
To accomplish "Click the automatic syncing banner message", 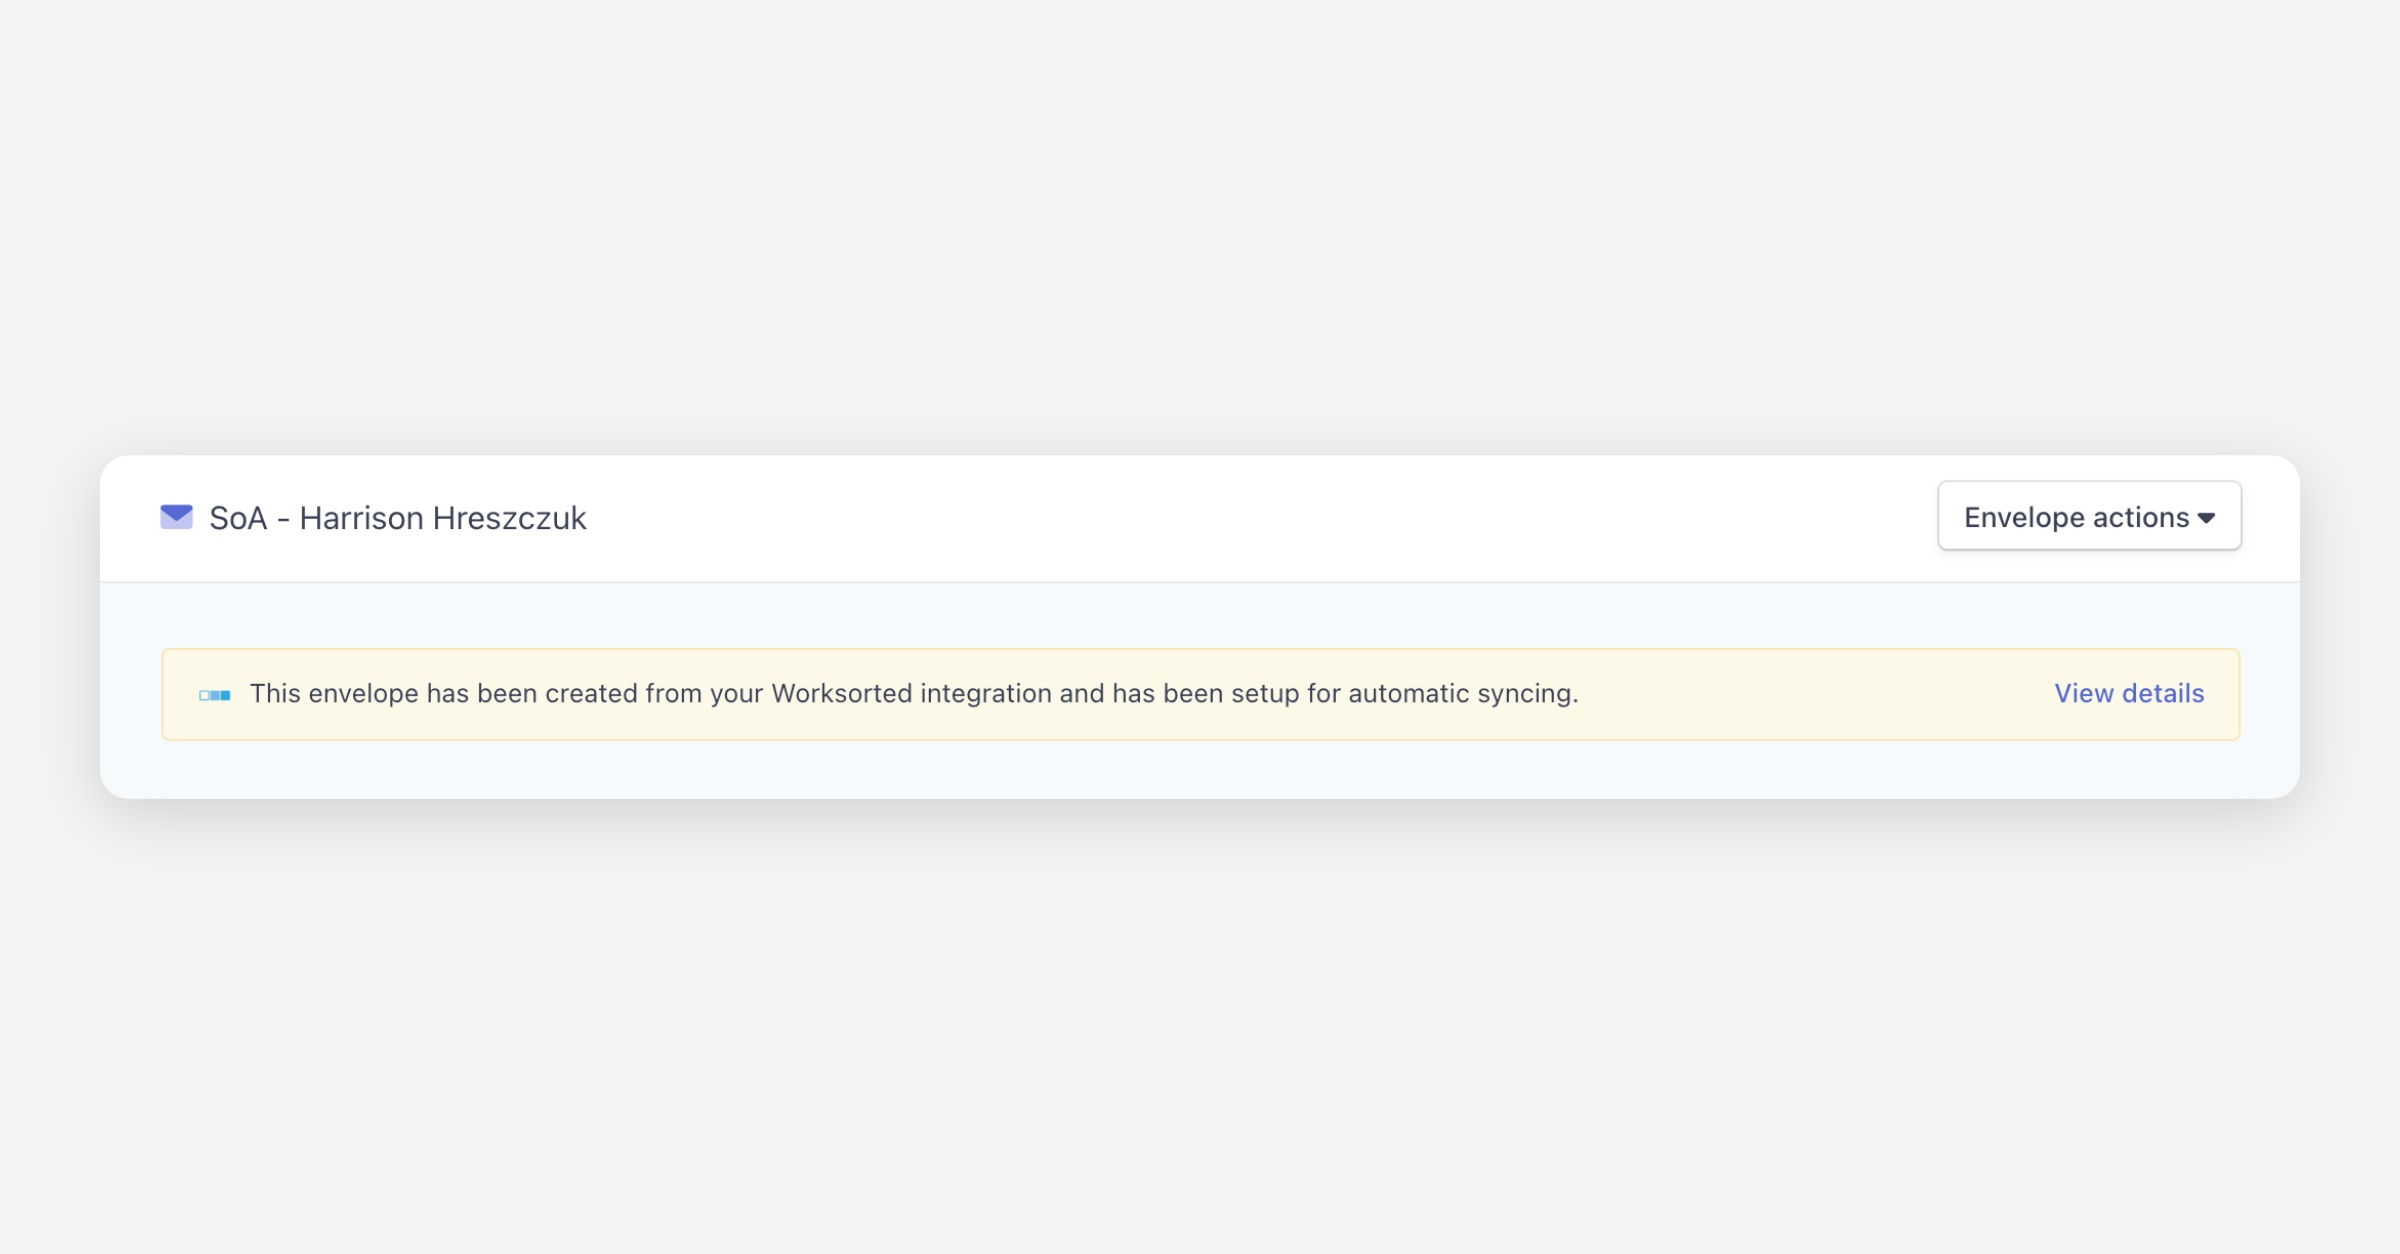I will (913, 694).
